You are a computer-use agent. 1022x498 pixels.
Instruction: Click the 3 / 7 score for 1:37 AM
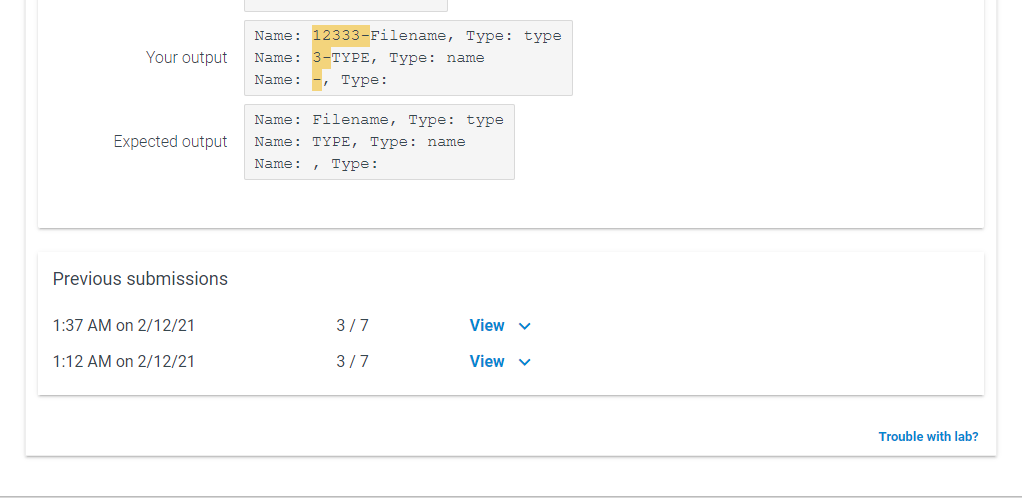click(353, 325)
